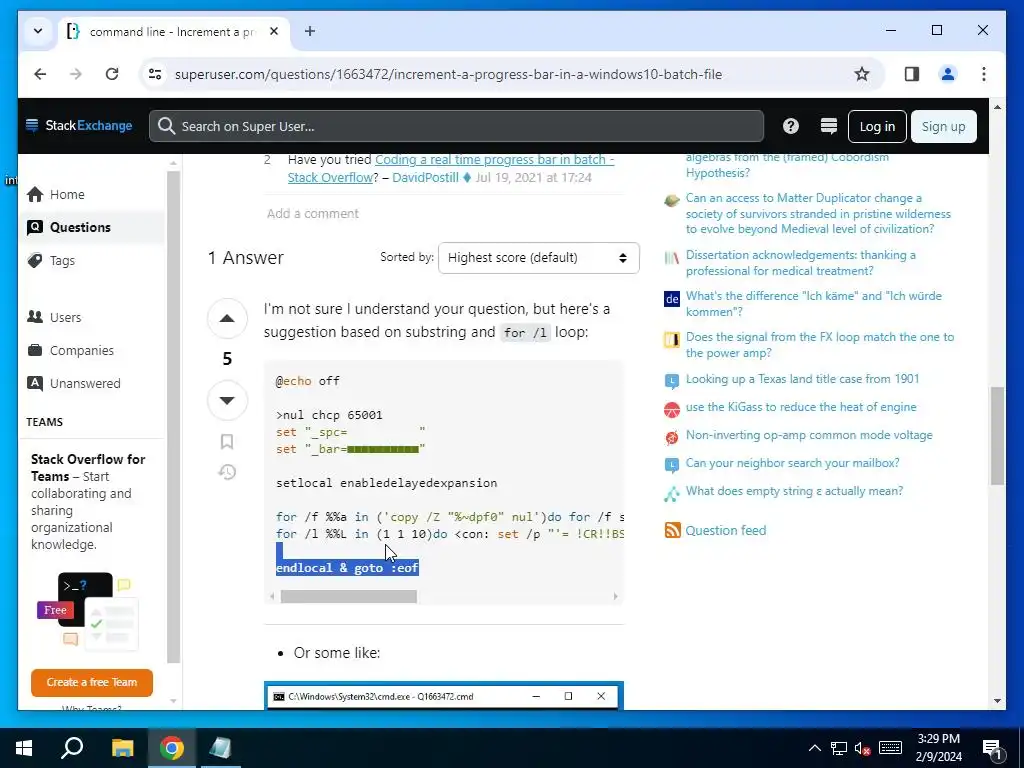Screen dimensions: 1024x768
Task: Open the Sorted by Highest score dropdown
Action: pyautogui.click(x=538, y=258)
